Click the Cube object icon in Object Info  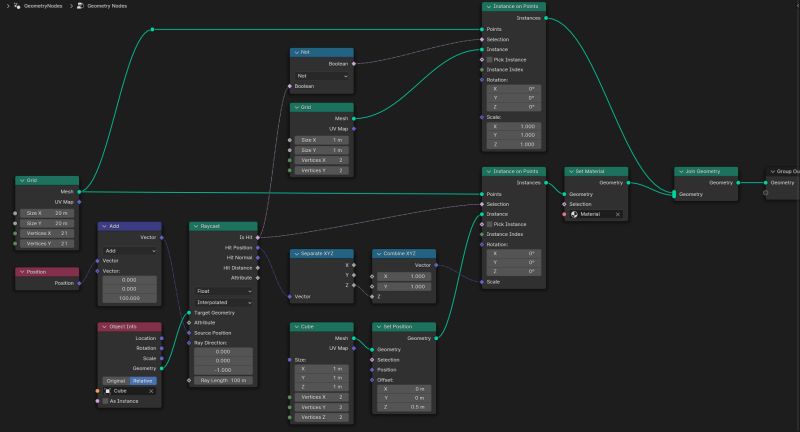click(x=108, y=391)
